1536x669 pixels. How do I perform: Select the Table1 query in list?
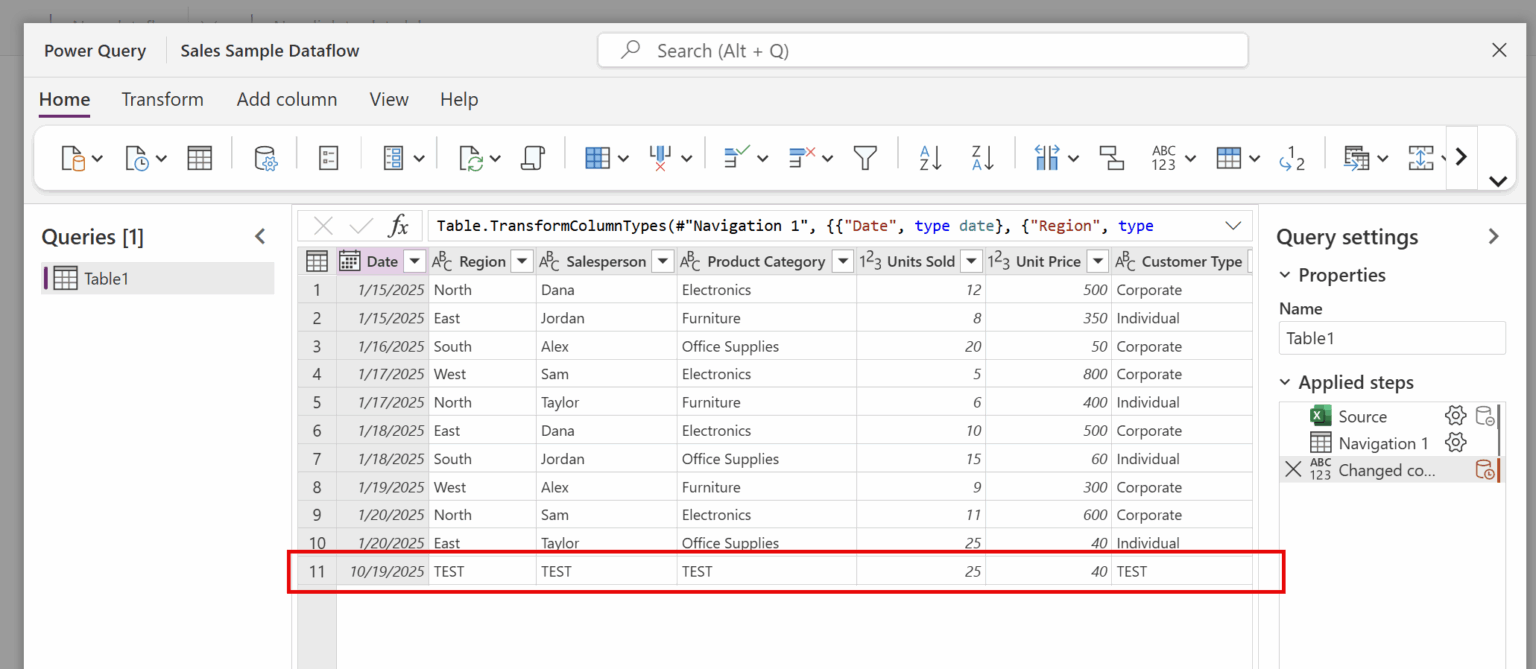tap(105, 279)
